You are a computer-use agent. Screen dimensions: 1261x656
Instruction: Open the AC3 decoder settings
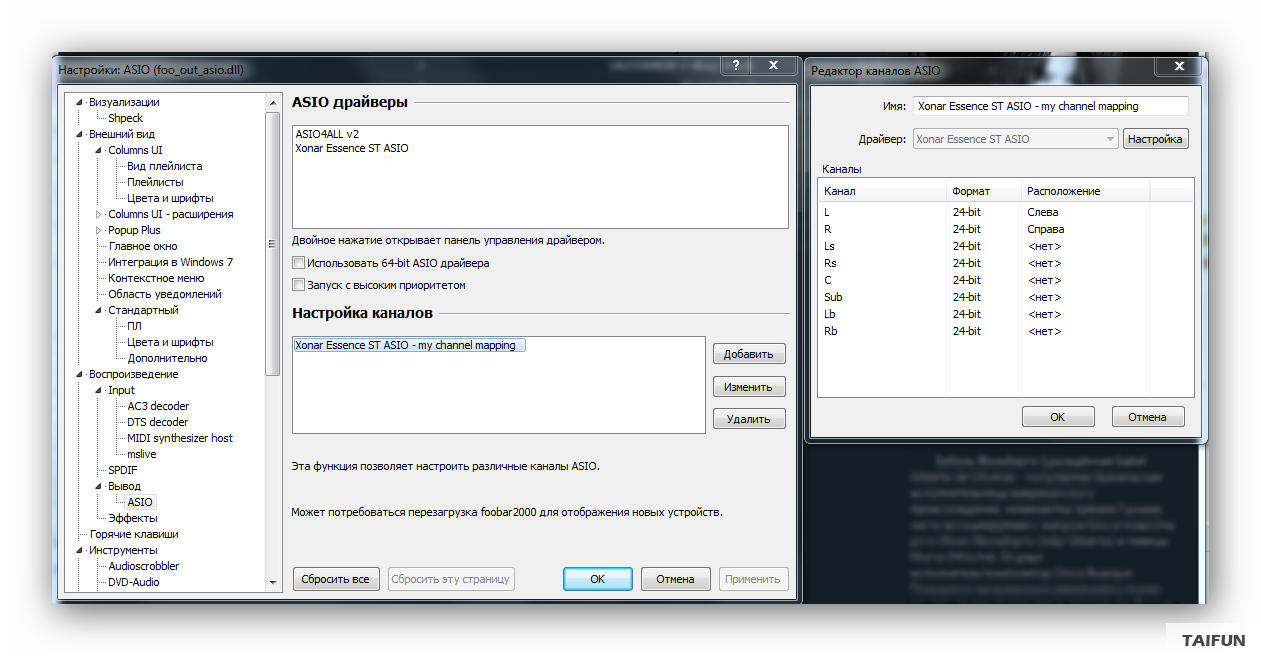pyautogui.click(x=158, y=406)
